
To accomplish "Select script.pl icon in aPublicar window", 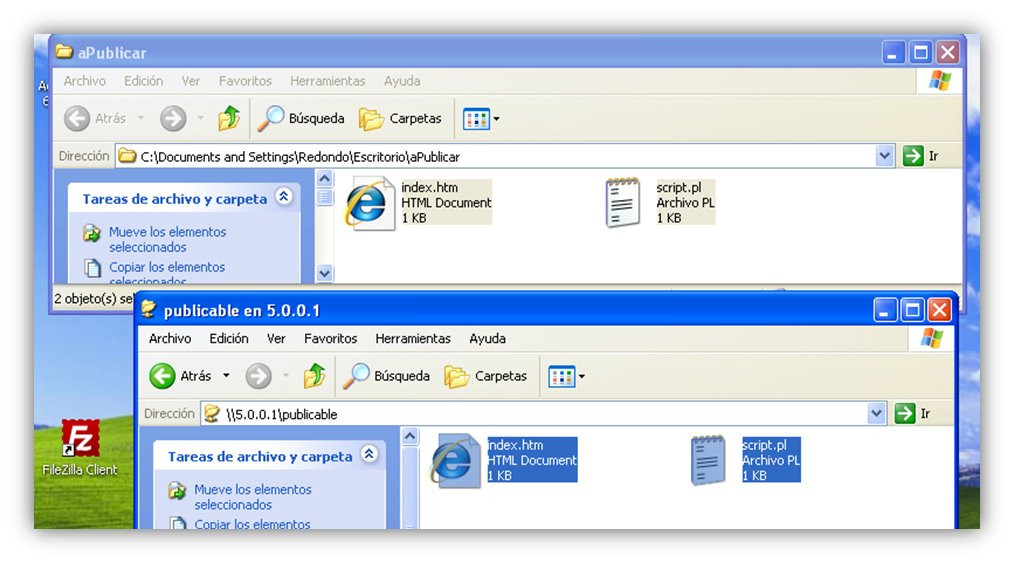I will (622, 203).
